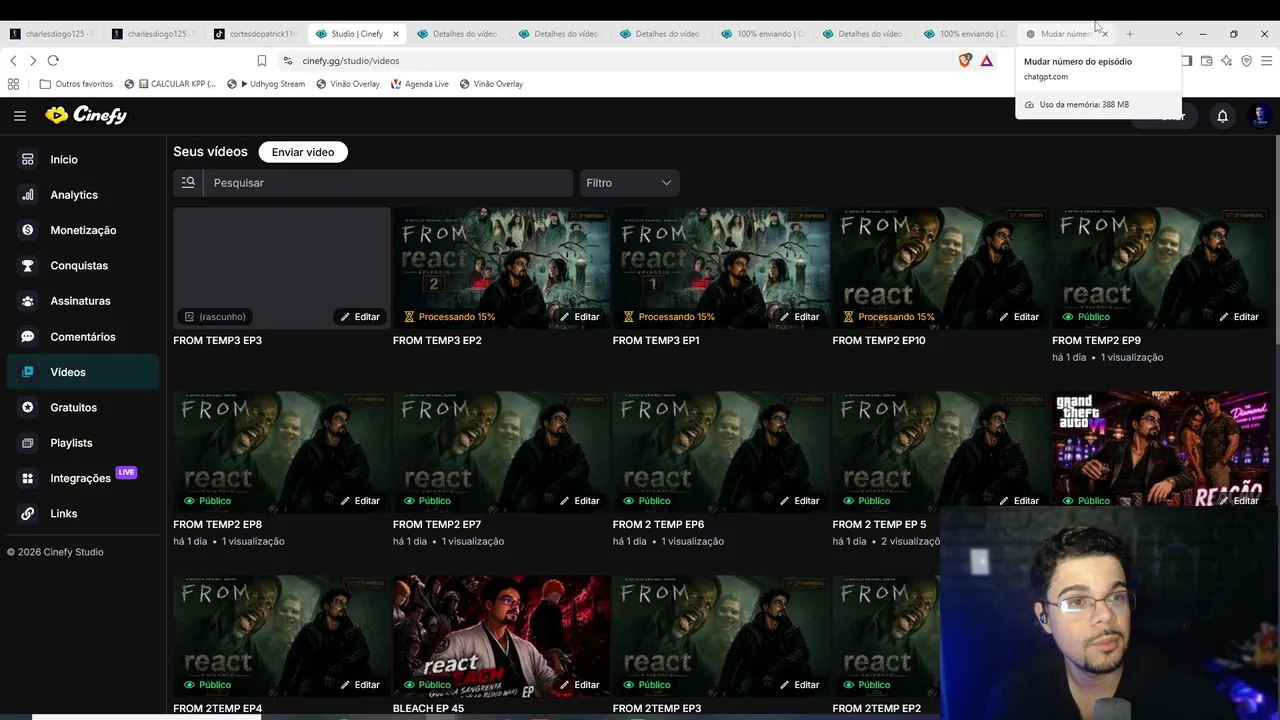1280x720 pixels.
Task: Close the Studio | Cinefy tab
Action: click(x=396, y=34)
